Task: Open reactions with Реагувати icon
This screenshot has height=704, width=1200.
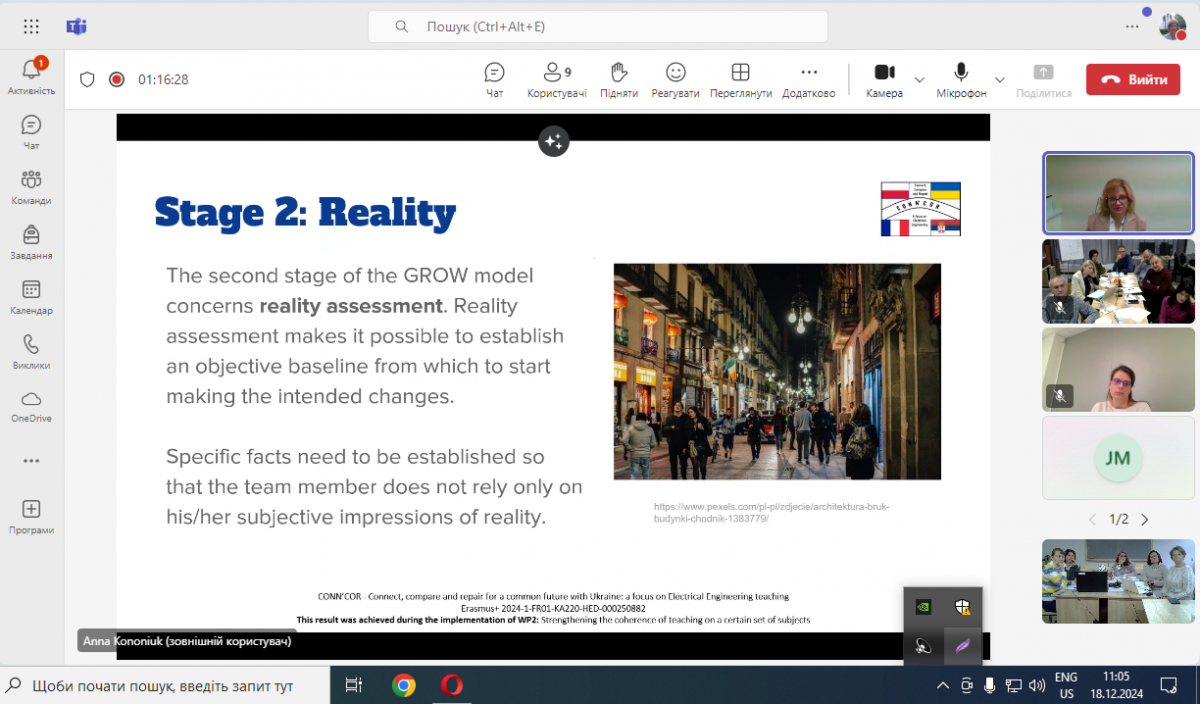Action: point(676,79)
